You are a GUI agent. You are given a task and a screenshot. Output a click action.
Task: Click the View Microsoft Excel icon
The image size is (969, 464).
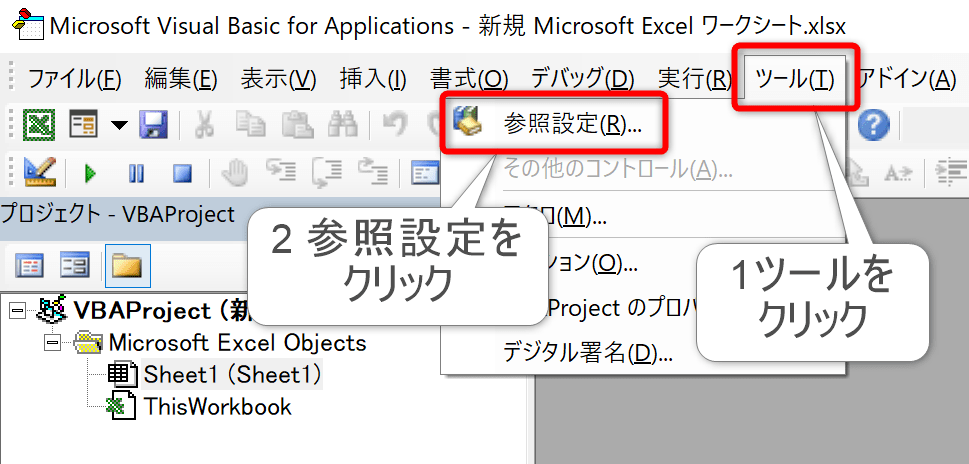pyautogui.click(x=38, y=125)
